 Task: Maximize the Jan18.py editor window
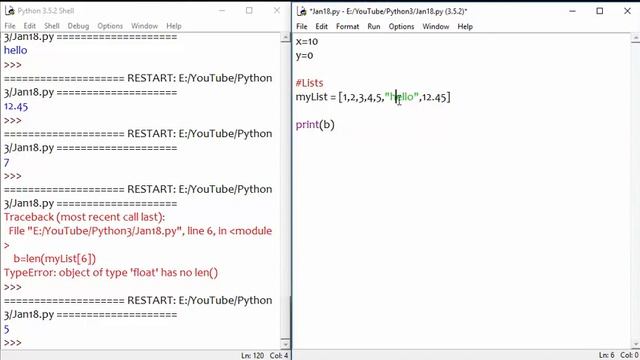click(x=600, y=11)
